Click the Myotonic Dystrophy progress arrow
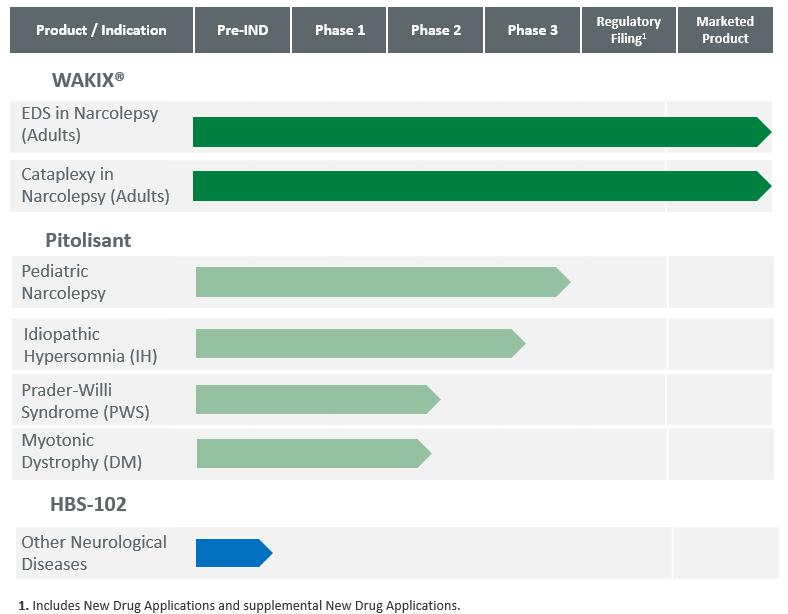 (314, 454)
